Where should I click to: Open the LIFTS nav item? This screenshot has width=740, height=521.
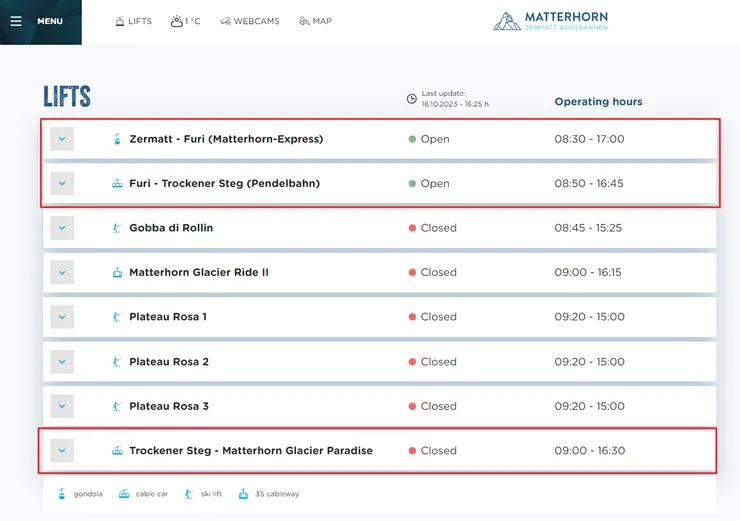134,21
